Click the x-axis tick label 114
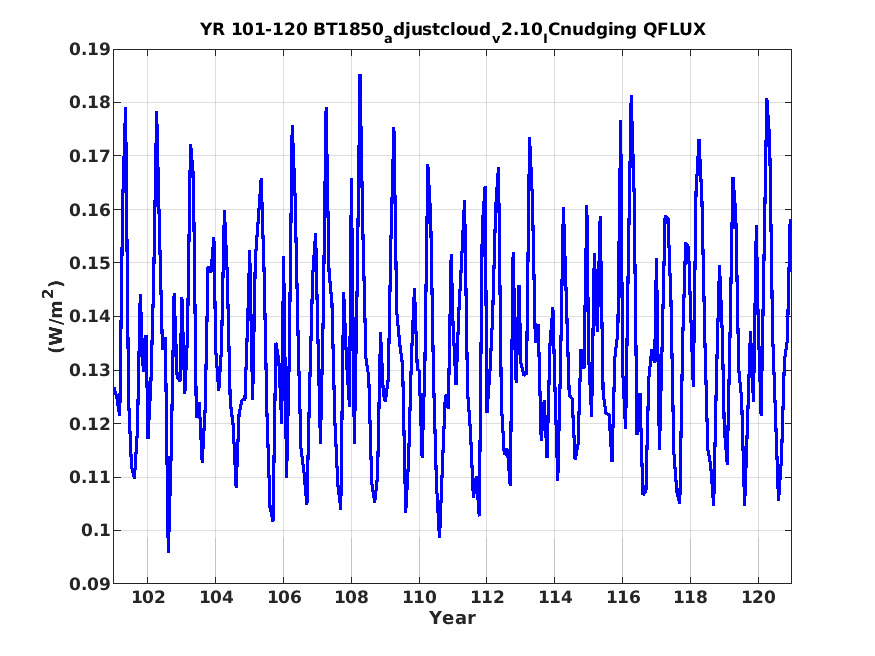Viewport: 875px width, 656px height. [555, 597]
